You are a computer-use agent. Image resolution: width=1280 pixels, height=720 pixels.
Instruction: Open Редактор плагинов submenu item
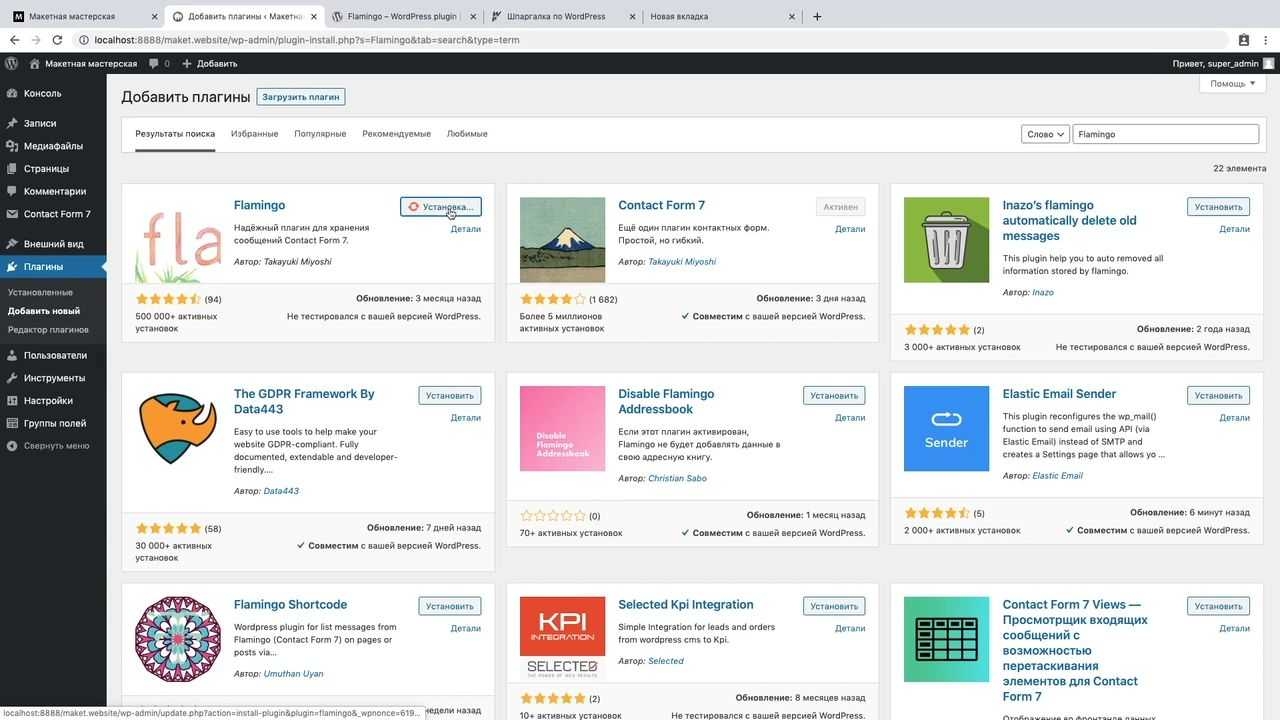pos(48,330)
